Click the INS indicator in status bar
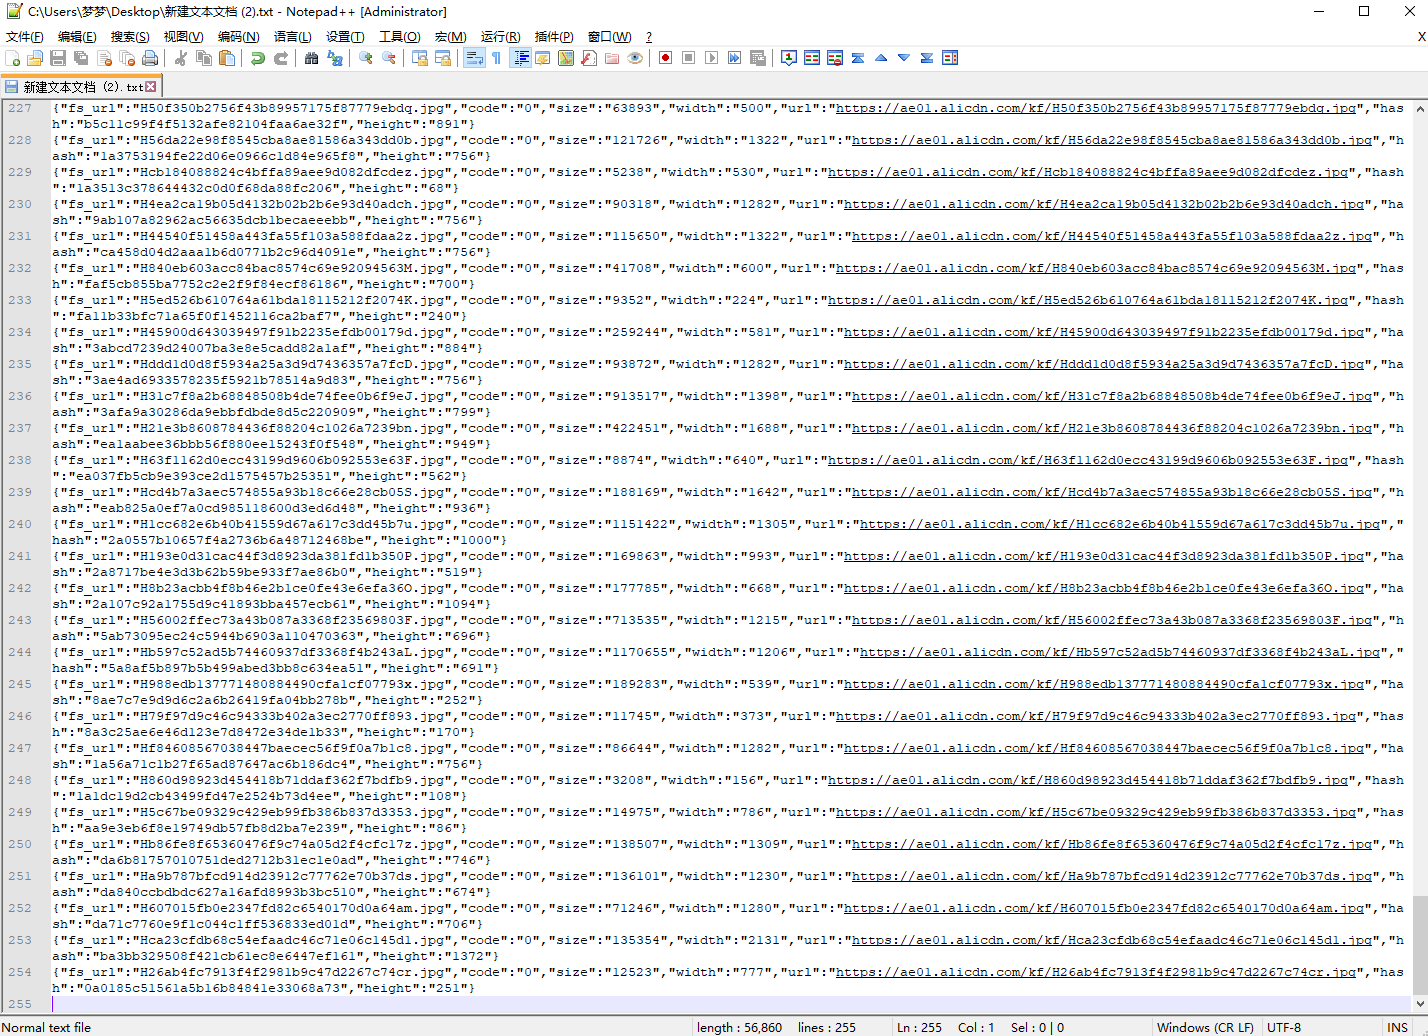Screen dimensions: 1428x1036 pos(1397,1027)
